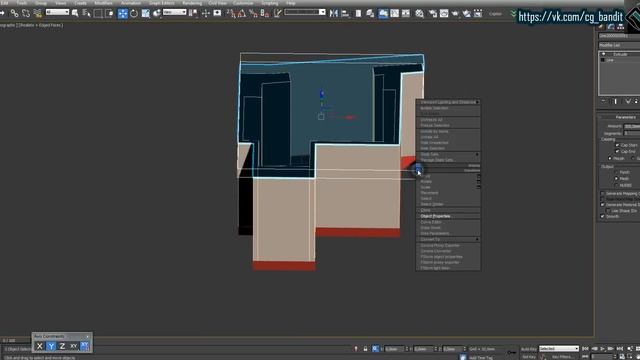The width and height of the screenshot is (640, 360).
Task: Select the Z axis constraint
Action: point(62,346)
